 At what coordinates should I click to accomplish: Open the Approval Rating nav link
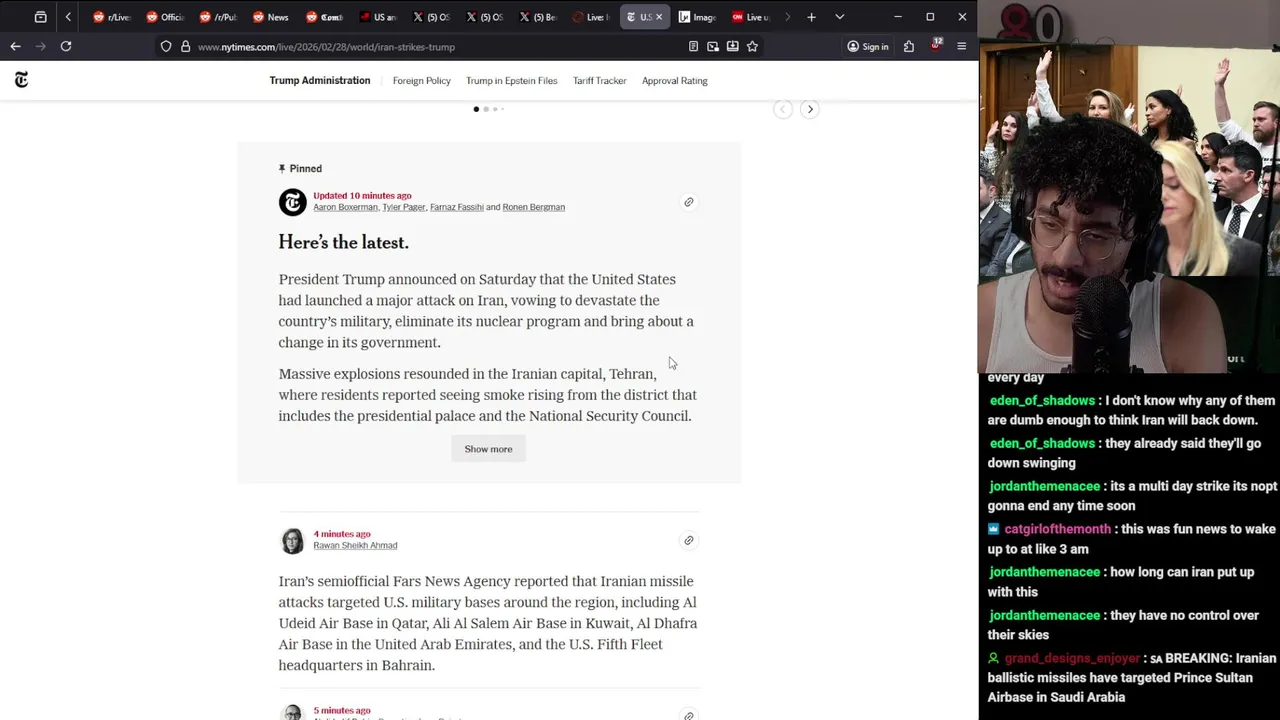674,80
